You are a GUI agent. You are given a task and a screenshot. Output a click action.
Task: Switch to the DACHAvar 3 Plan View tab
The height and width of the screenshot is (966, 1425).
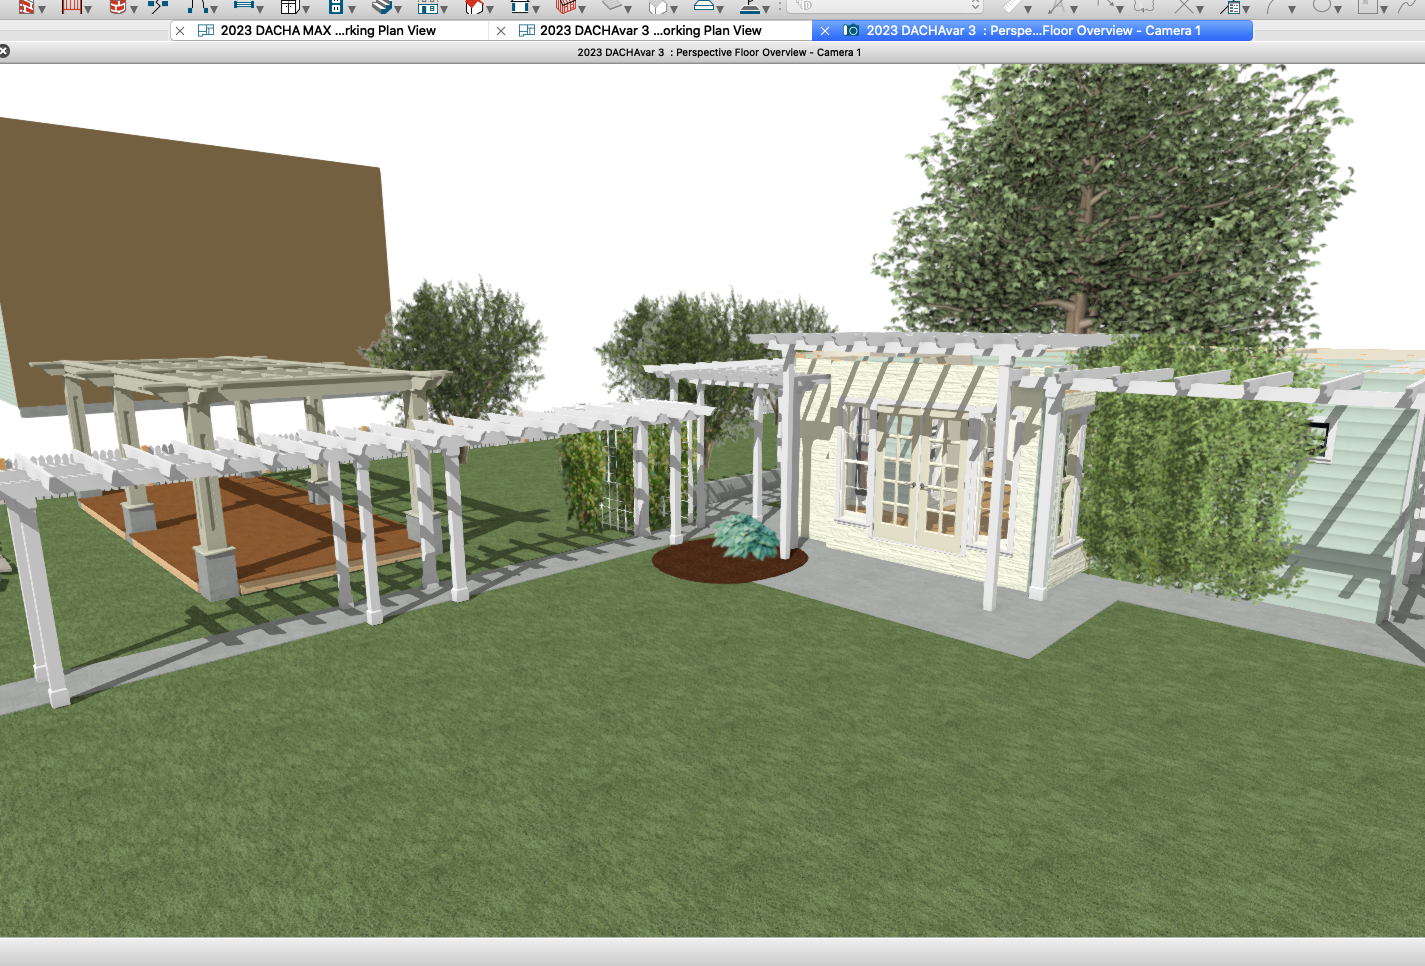pos(650,31)
